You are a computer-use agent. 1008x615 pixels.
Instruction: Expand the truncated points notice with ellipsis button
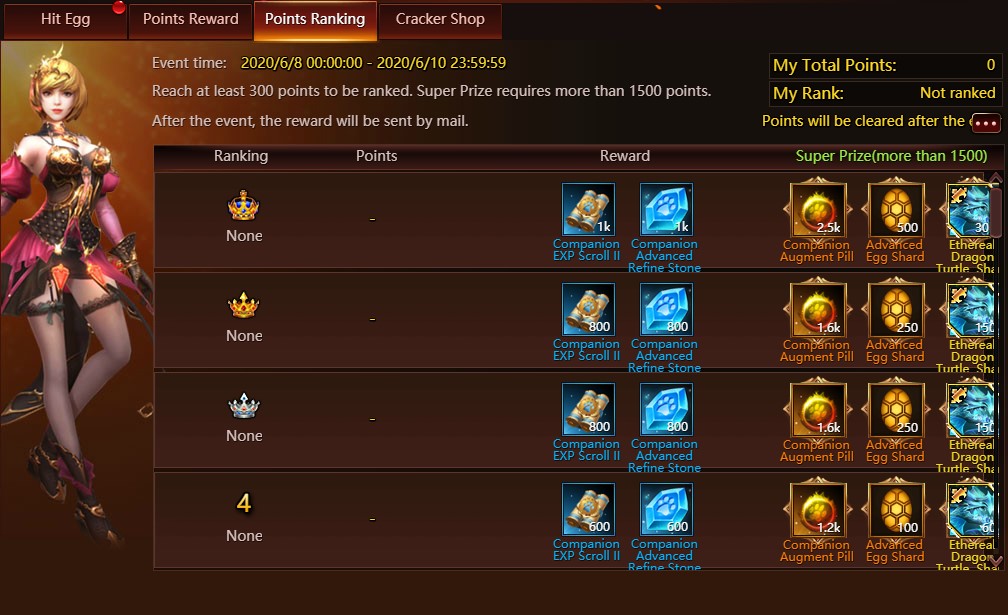[x=986, y=122]
